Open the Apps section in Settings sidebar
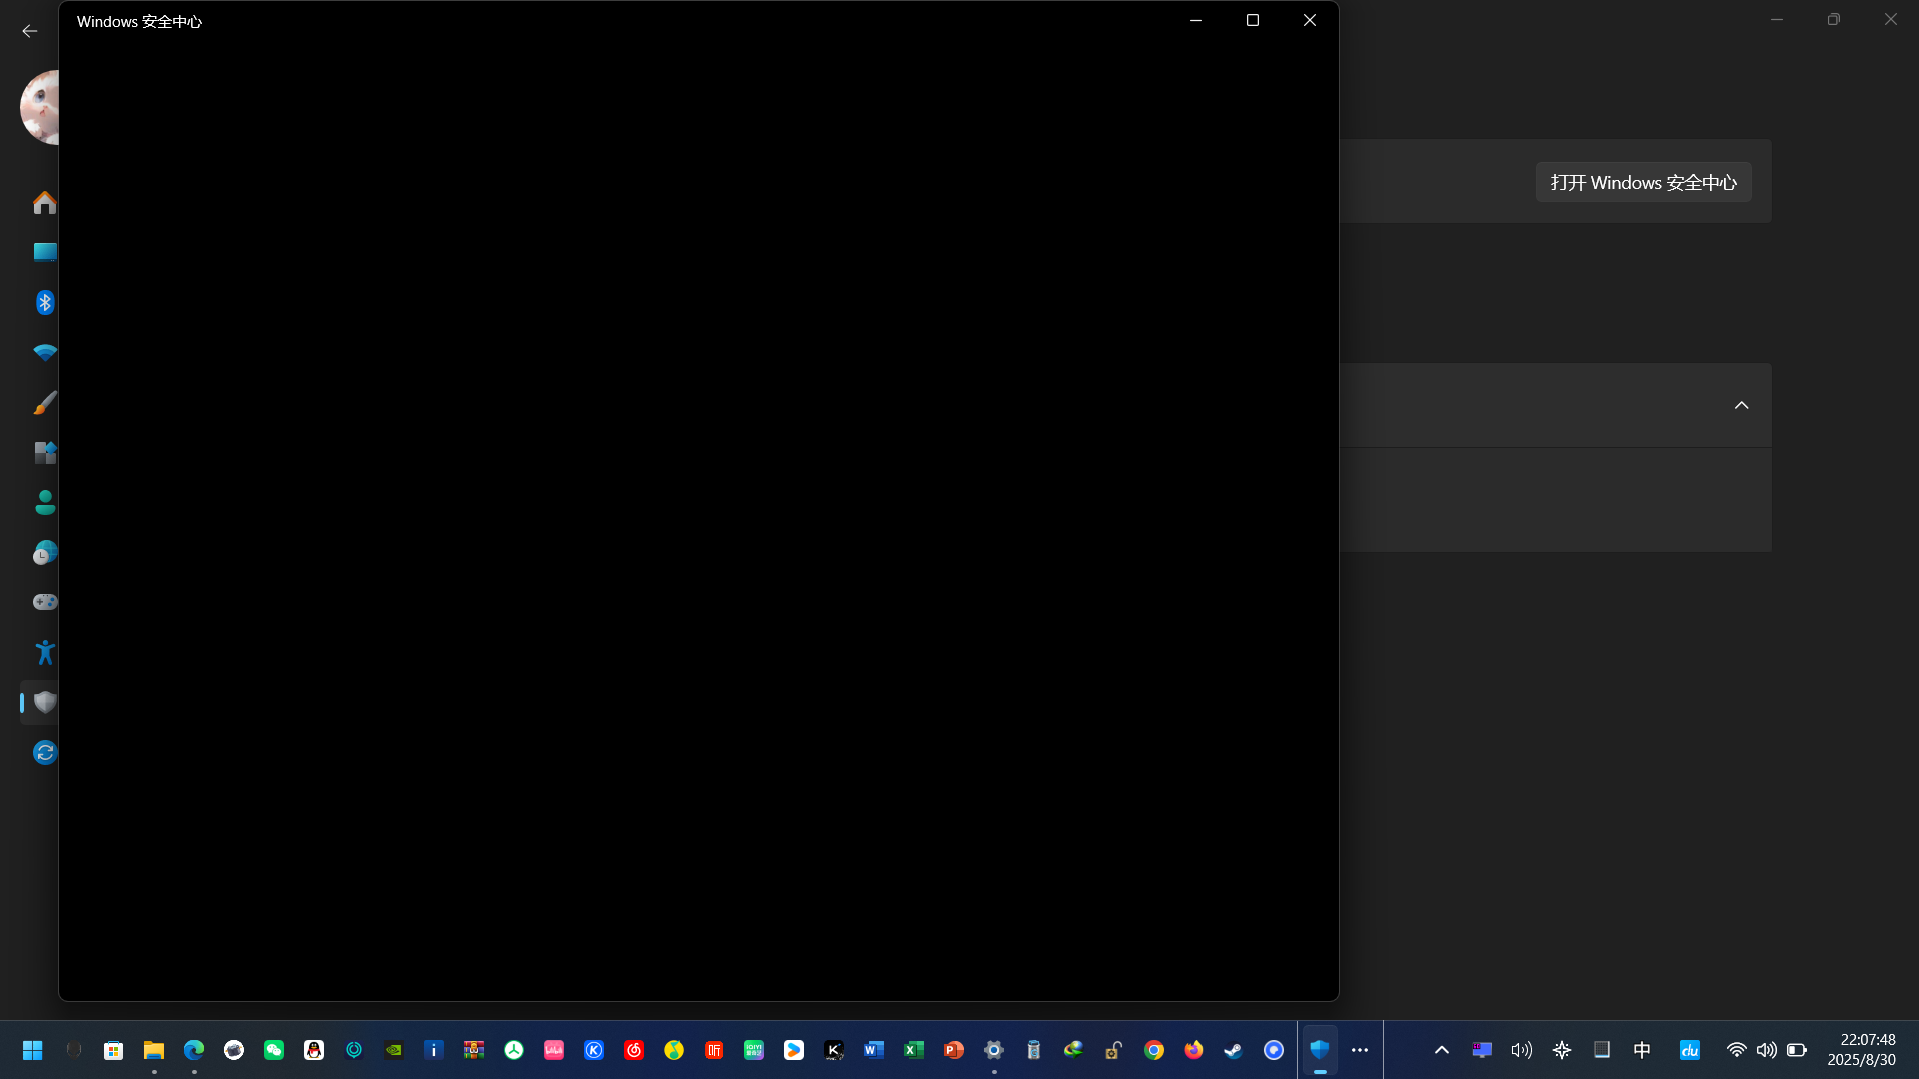This screenshot has height=1079, width=1919. (44, 453)
